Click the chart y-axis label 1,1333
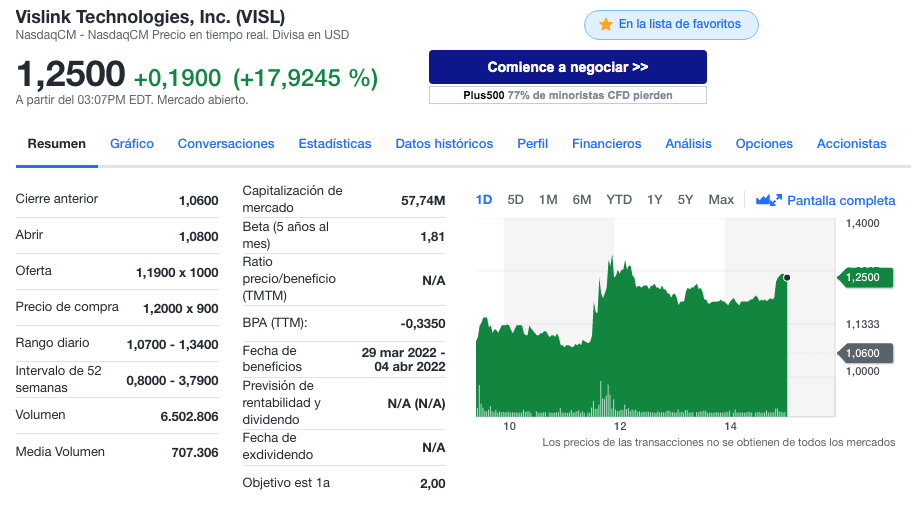911x514 pixels. [x=862, y=324]
